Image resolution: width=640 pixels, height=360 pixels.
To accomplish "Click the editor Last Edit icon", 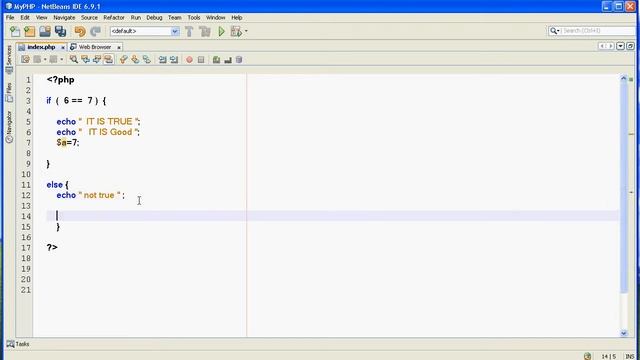I will pyautogui.click(x=25, y=60).
